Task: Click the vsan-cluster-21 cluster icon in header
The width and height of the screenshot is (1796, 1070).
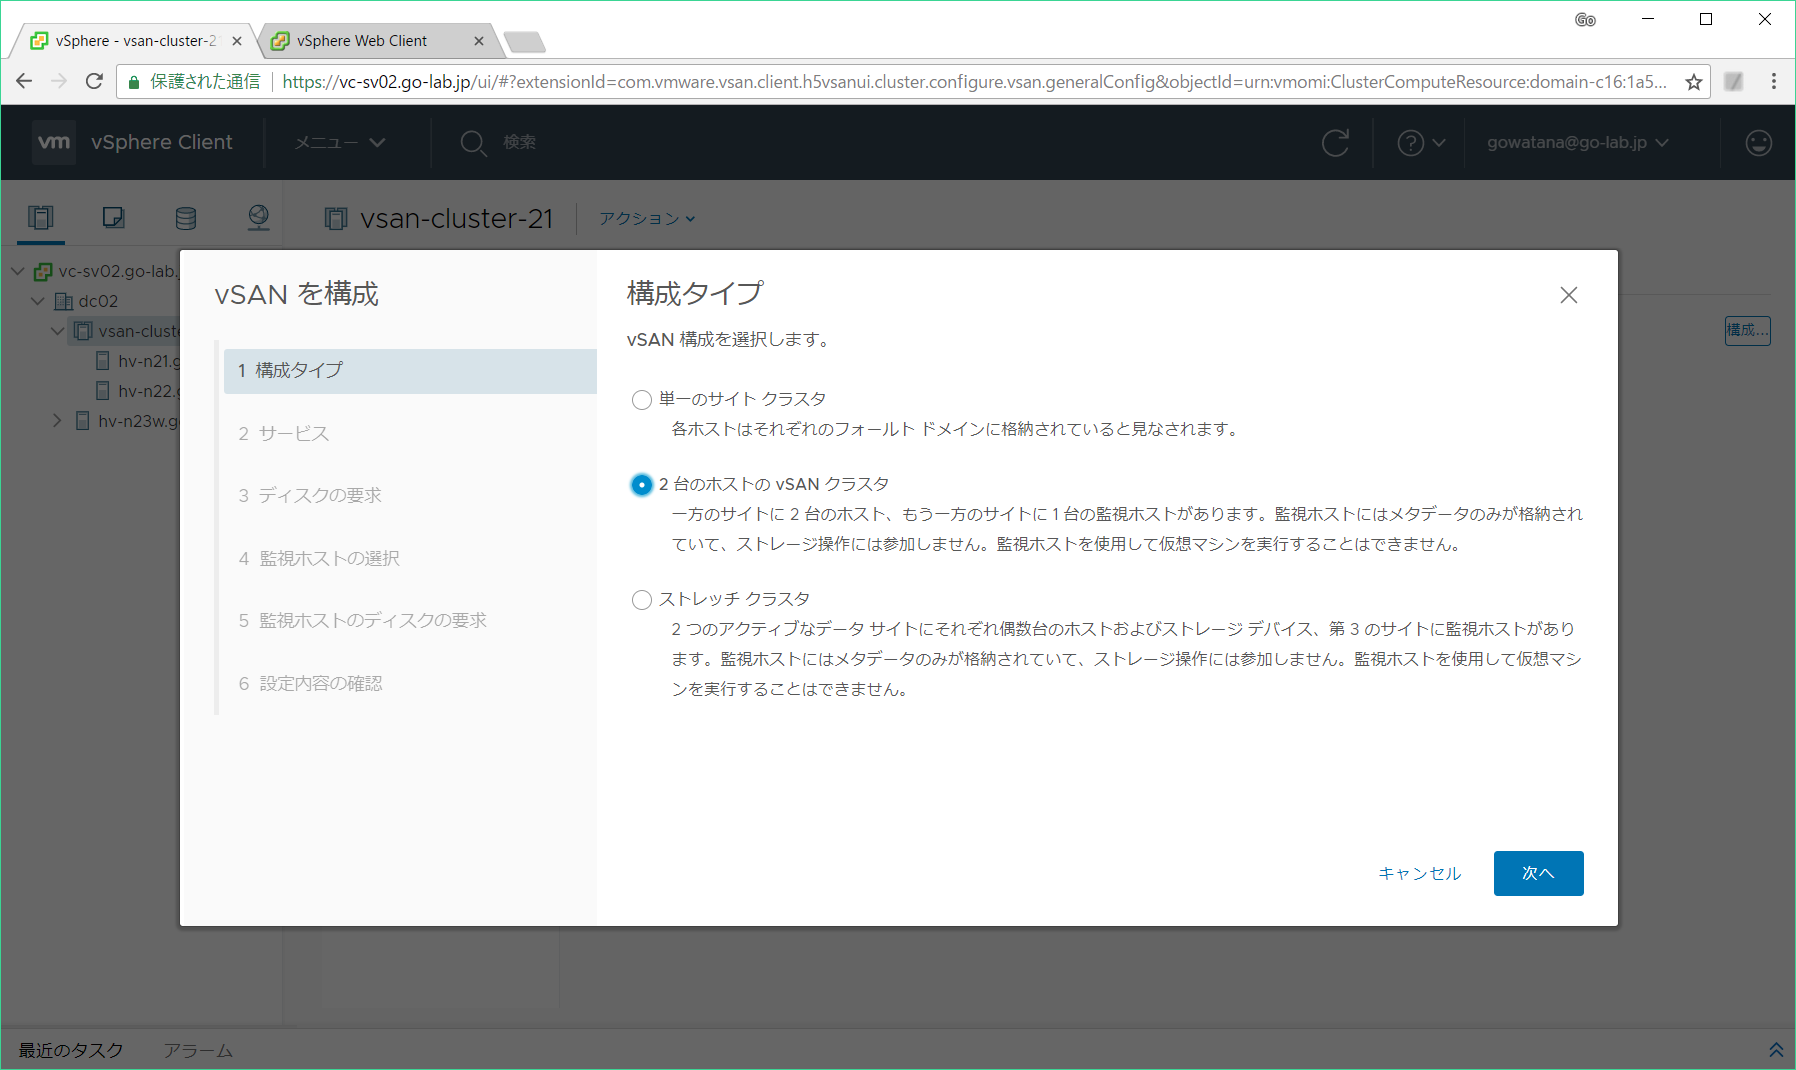Action: [336, 218]
